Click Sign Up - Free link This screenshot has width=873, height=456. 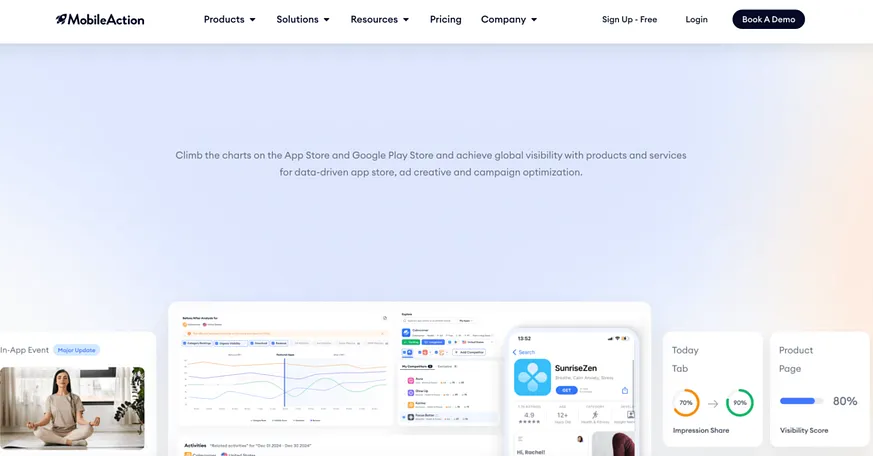coord(629,19)
